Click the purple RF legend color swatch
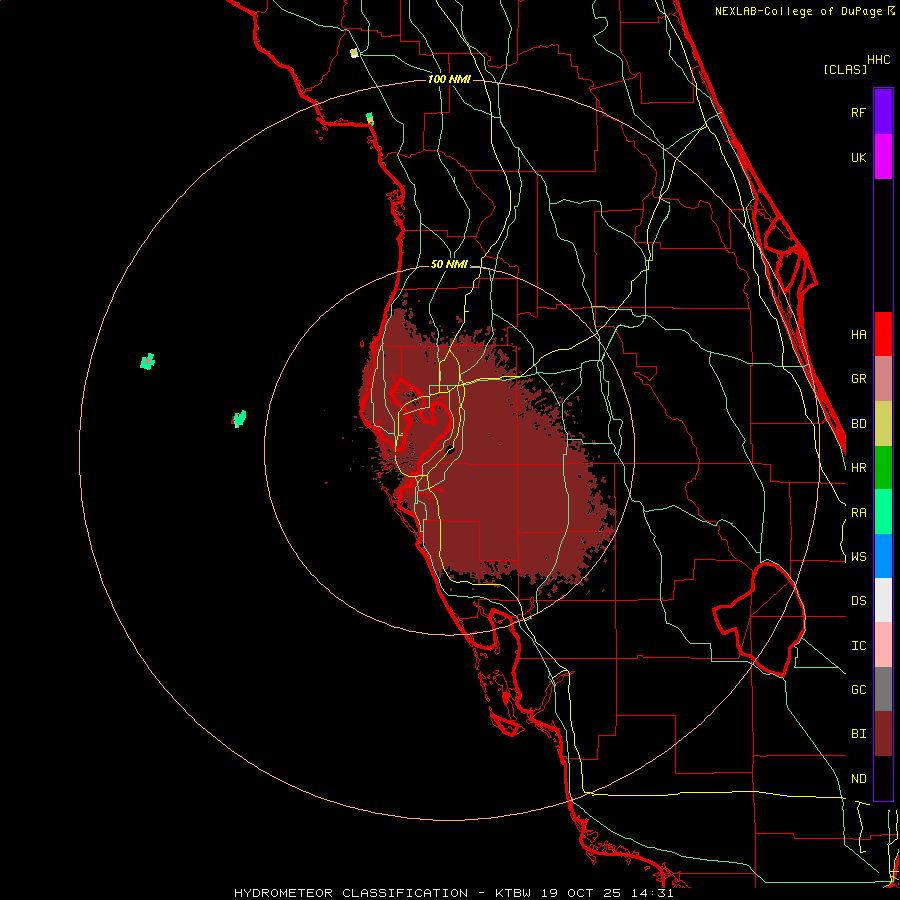Viewport: 900px width, 900px height. click(x=883, y=111)
